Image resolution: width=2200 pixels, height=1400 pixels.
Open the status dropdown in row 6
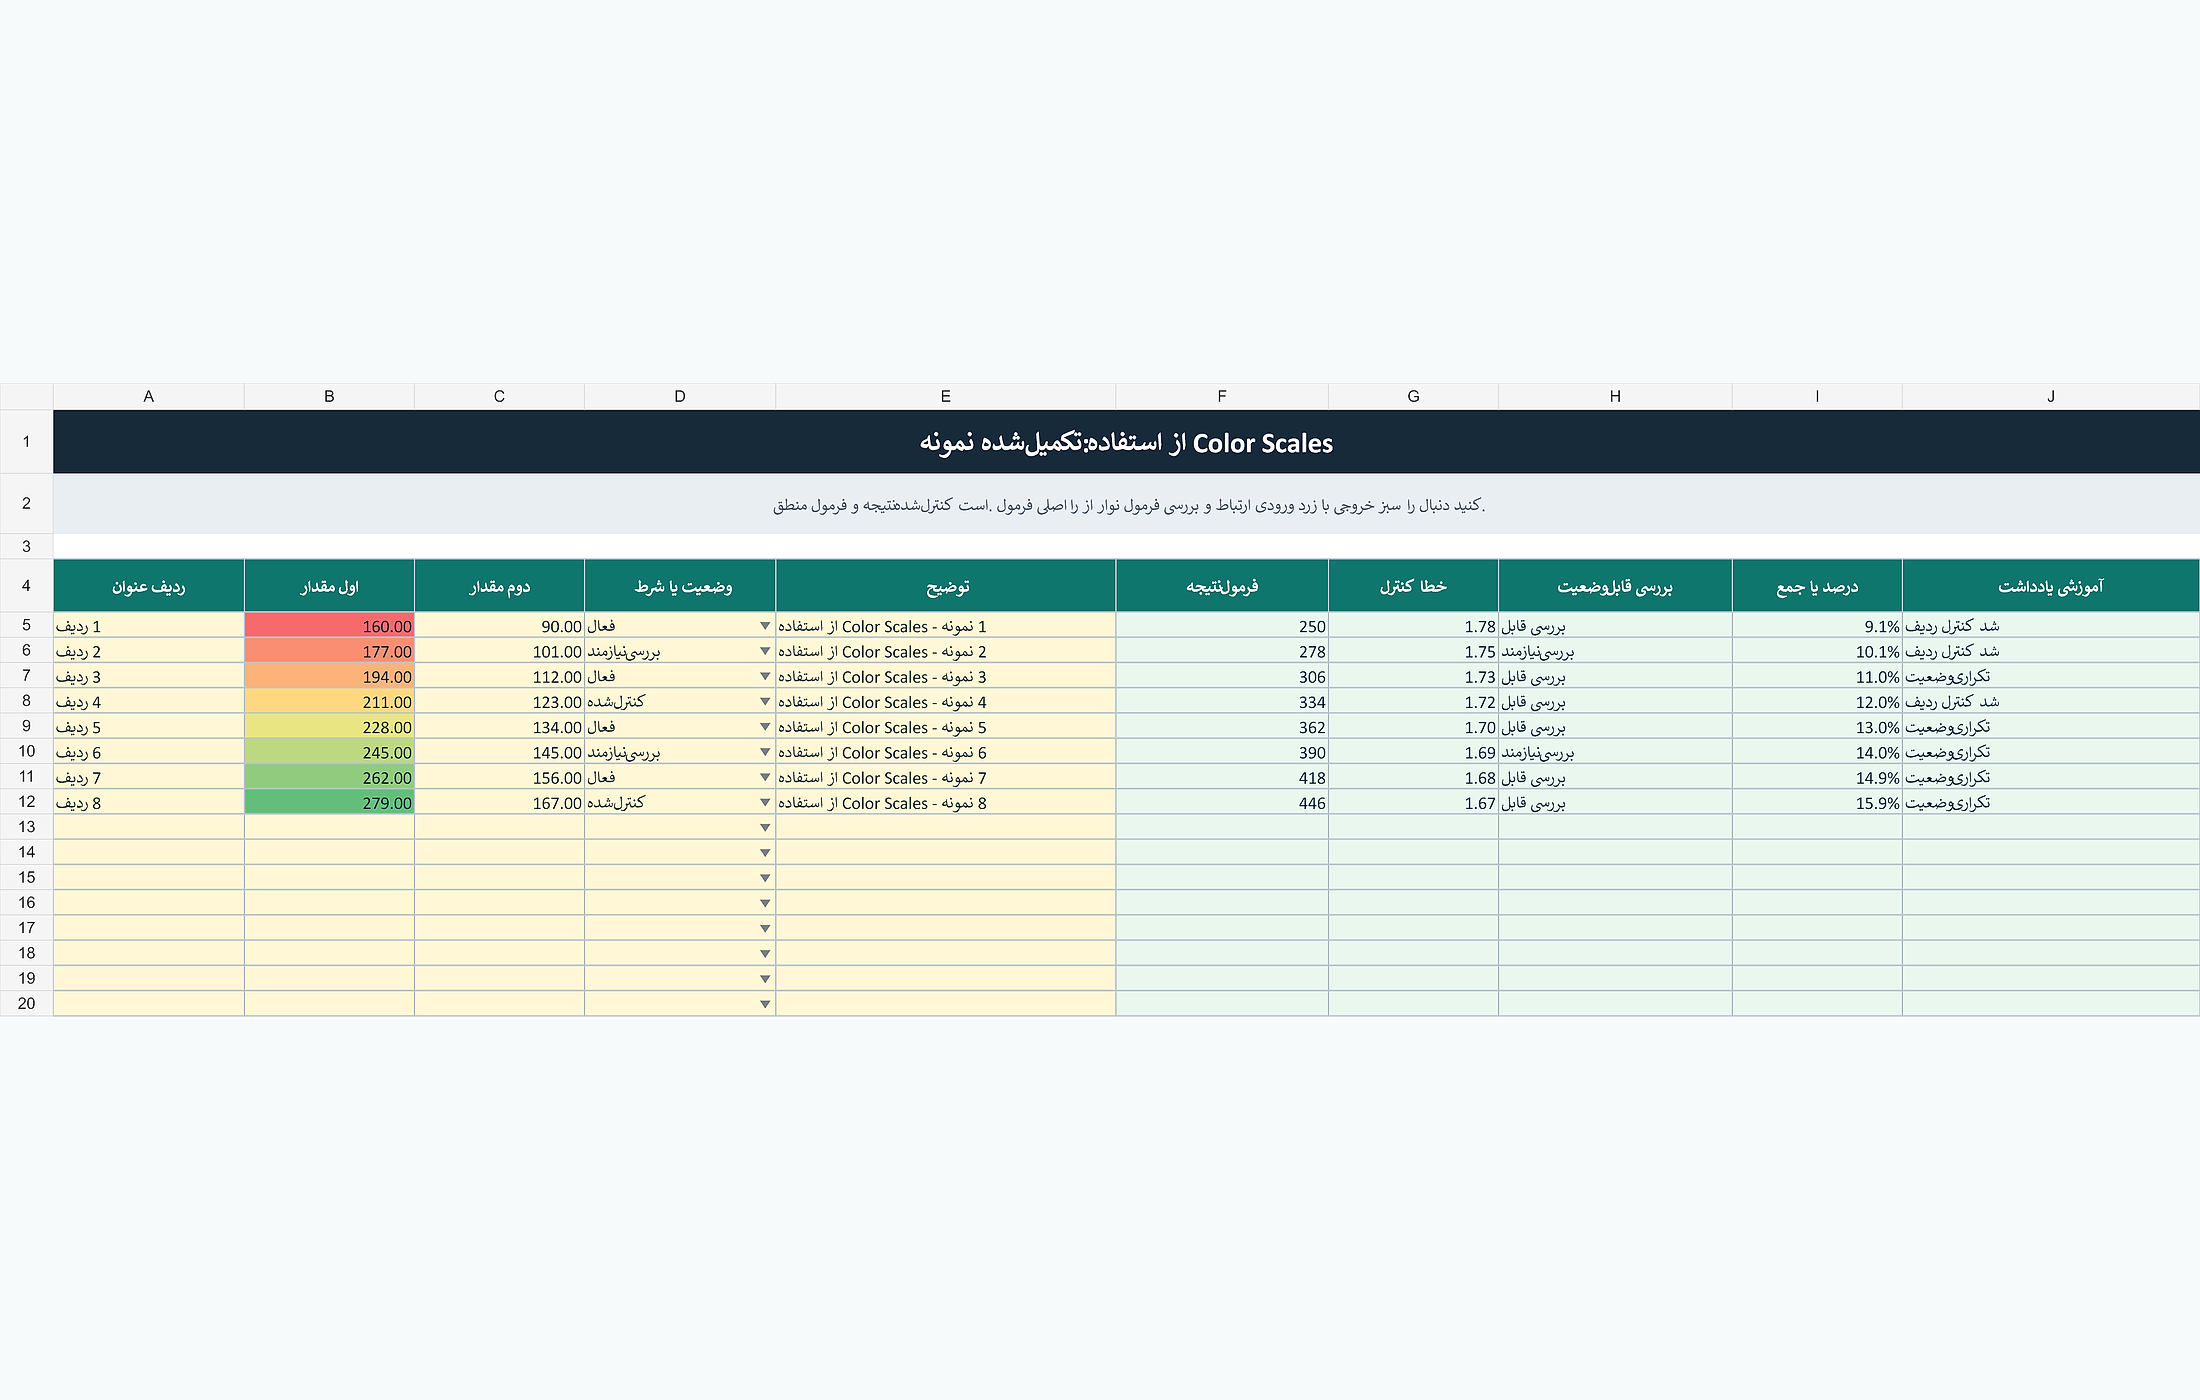pyautogui.click(x=765, y=651)
